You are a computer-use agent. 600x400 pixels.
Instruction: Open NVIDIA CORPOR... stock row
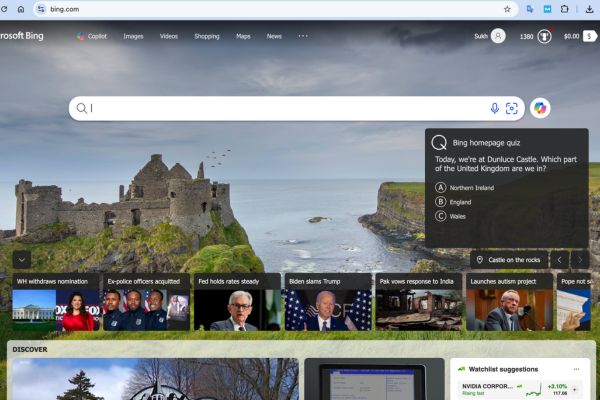click(520, 390)
